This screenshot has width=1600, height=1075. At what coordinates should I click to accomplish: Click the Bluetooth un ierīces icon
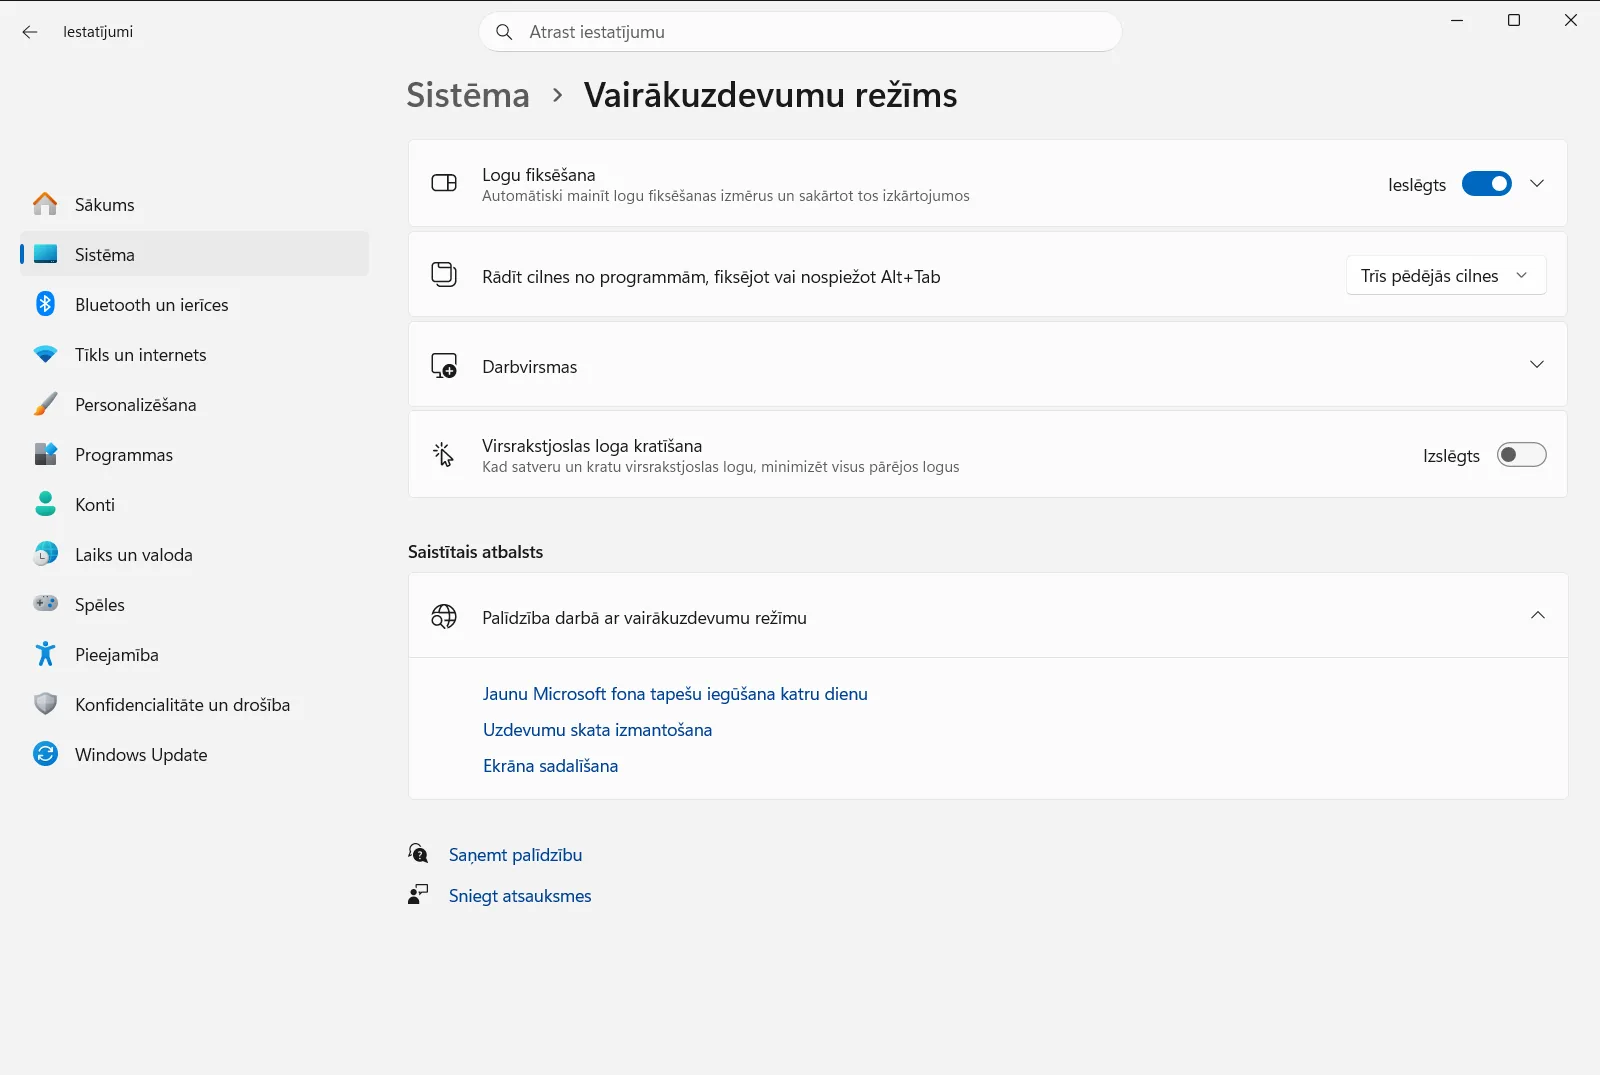pyautogui.click(x=45, y=304)
